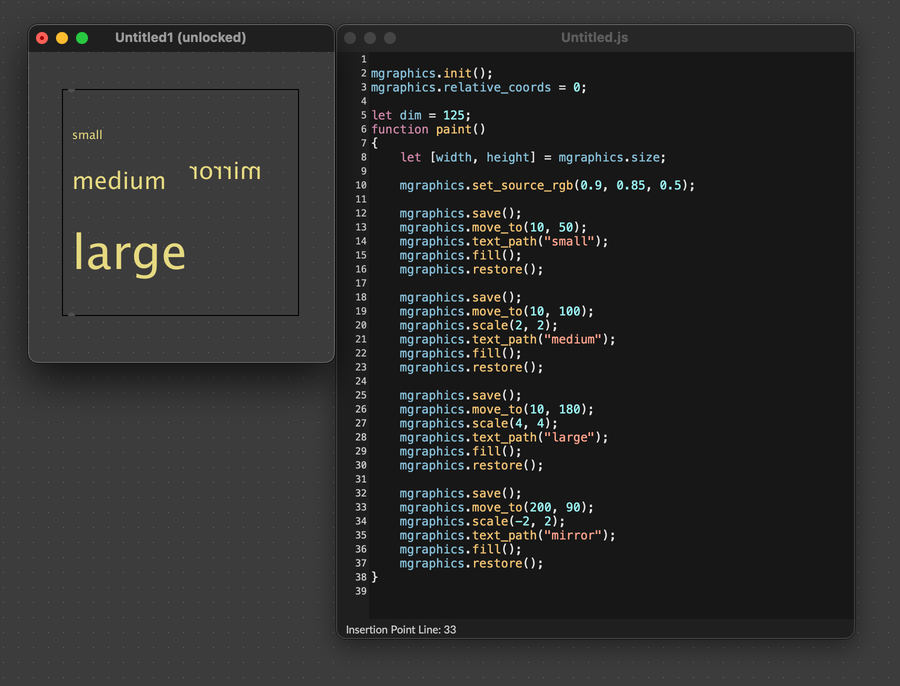Click the mirrored "mirror" text in the patcher
The height and width of the screenshot is (686, 900).
[224, 171]
